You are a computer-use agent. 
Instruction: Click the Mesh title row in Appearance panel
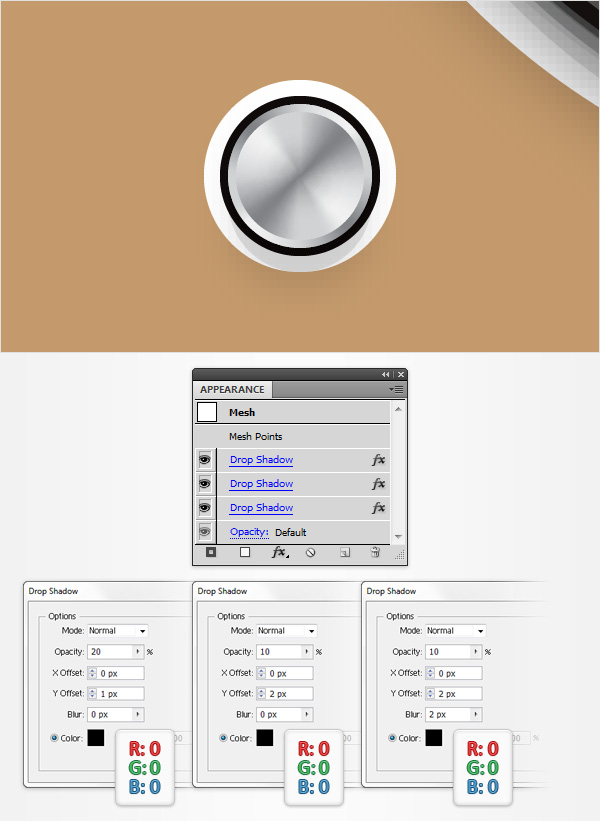point(292,413)
